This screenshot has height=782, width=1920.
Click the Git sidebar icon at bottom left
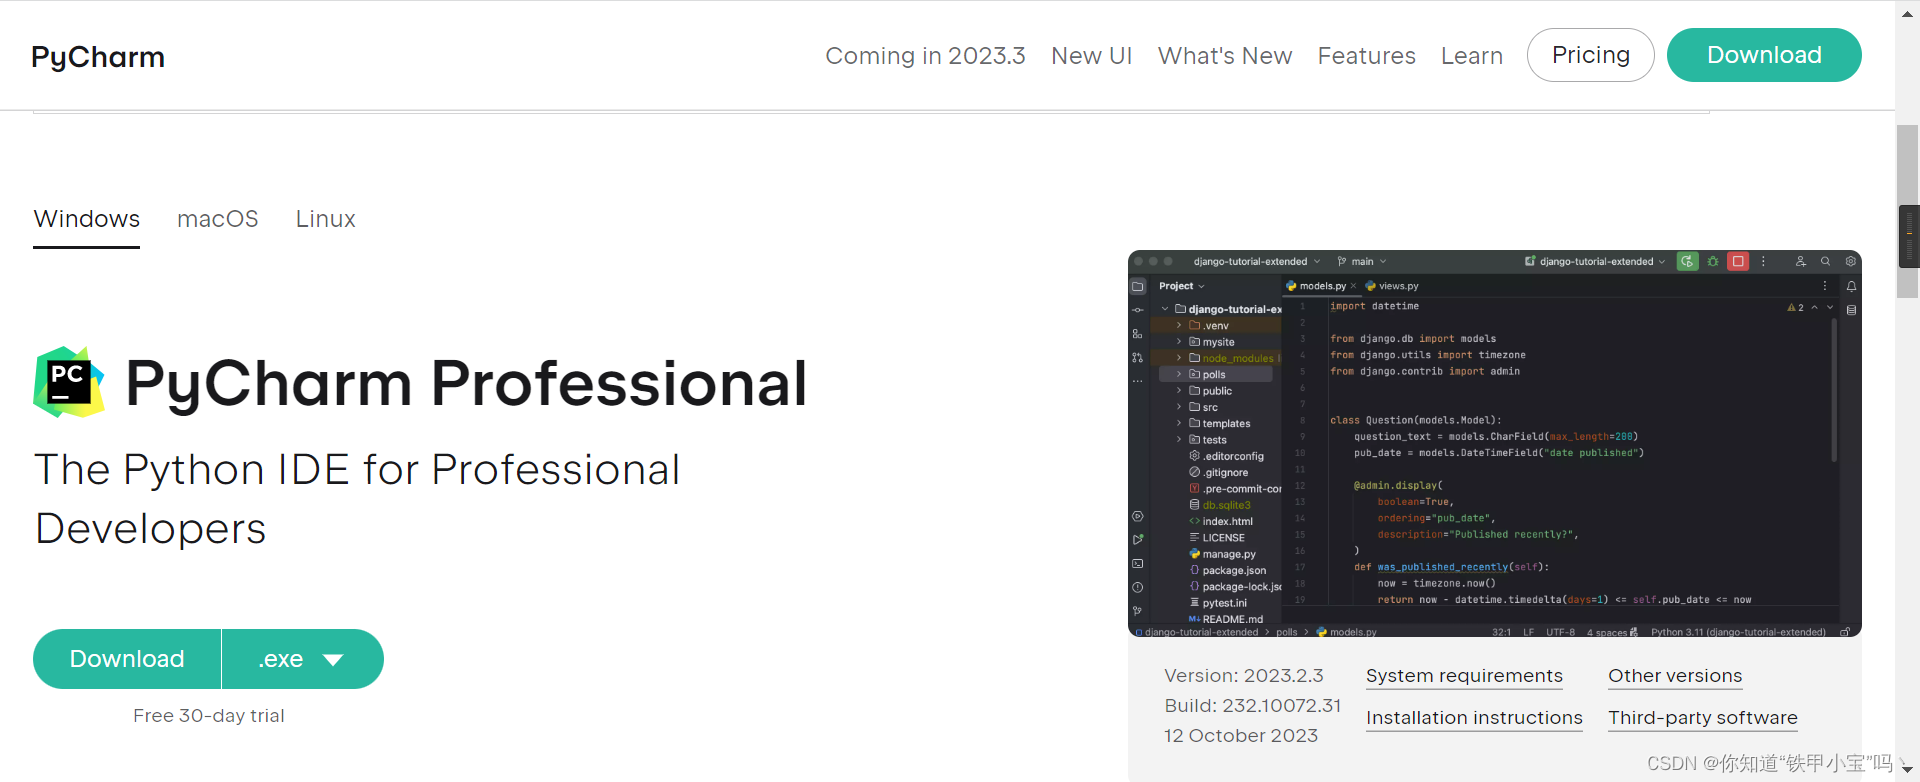[1138, 610]
